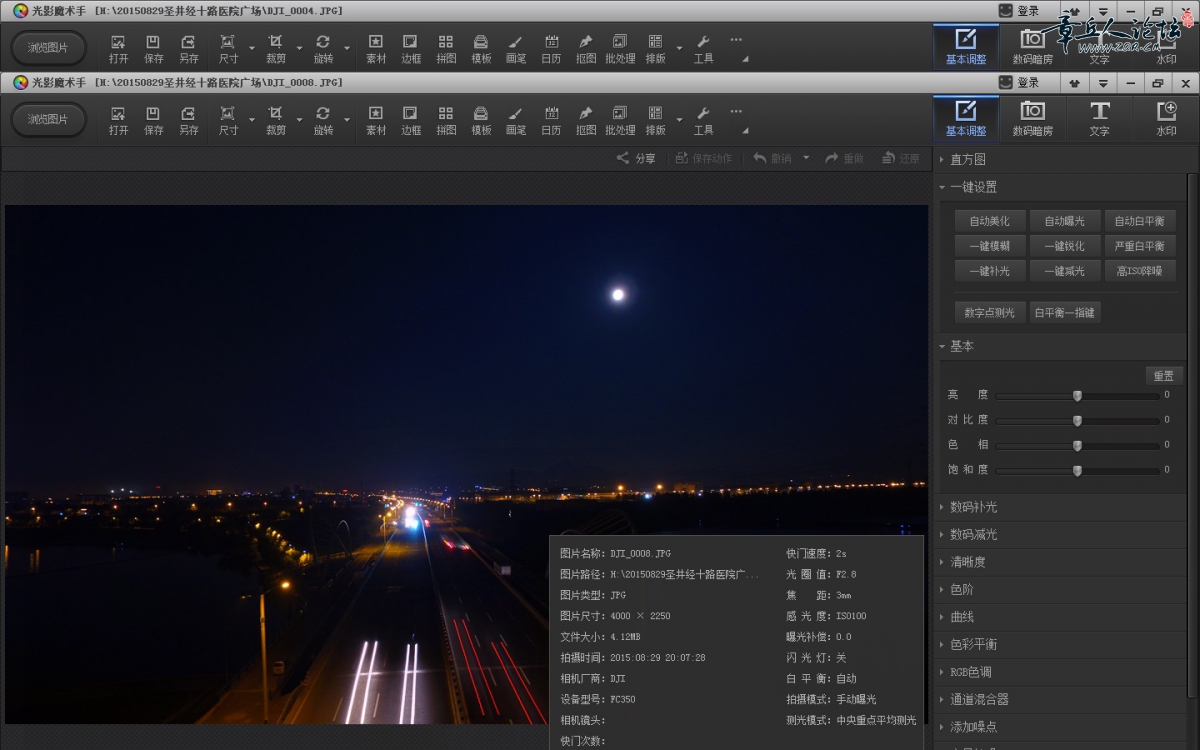Adjust the 饱和度 saturation slider
The height and width of the screenshot is (750, 1200).
click(x=1077, y=470)
